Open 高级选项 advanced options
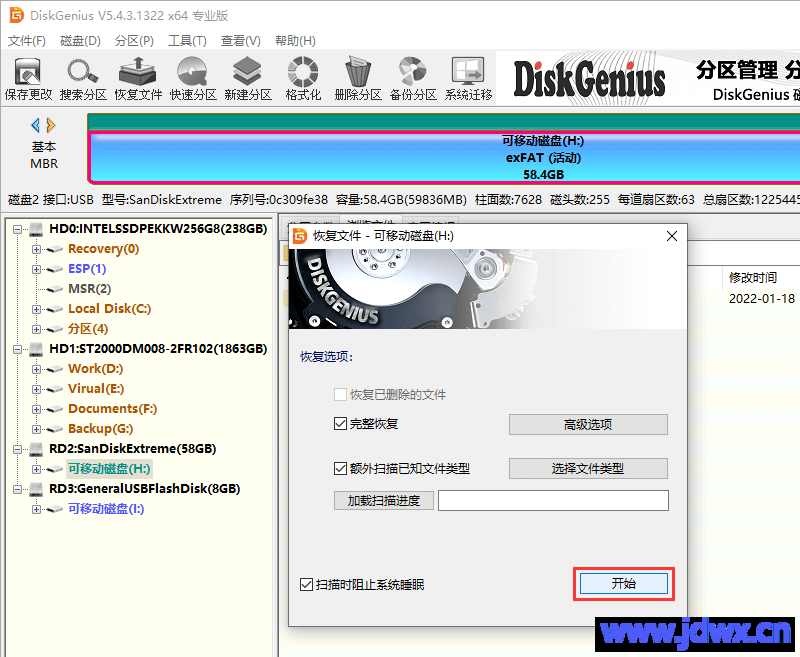800x657 pixels. (588, 424)
